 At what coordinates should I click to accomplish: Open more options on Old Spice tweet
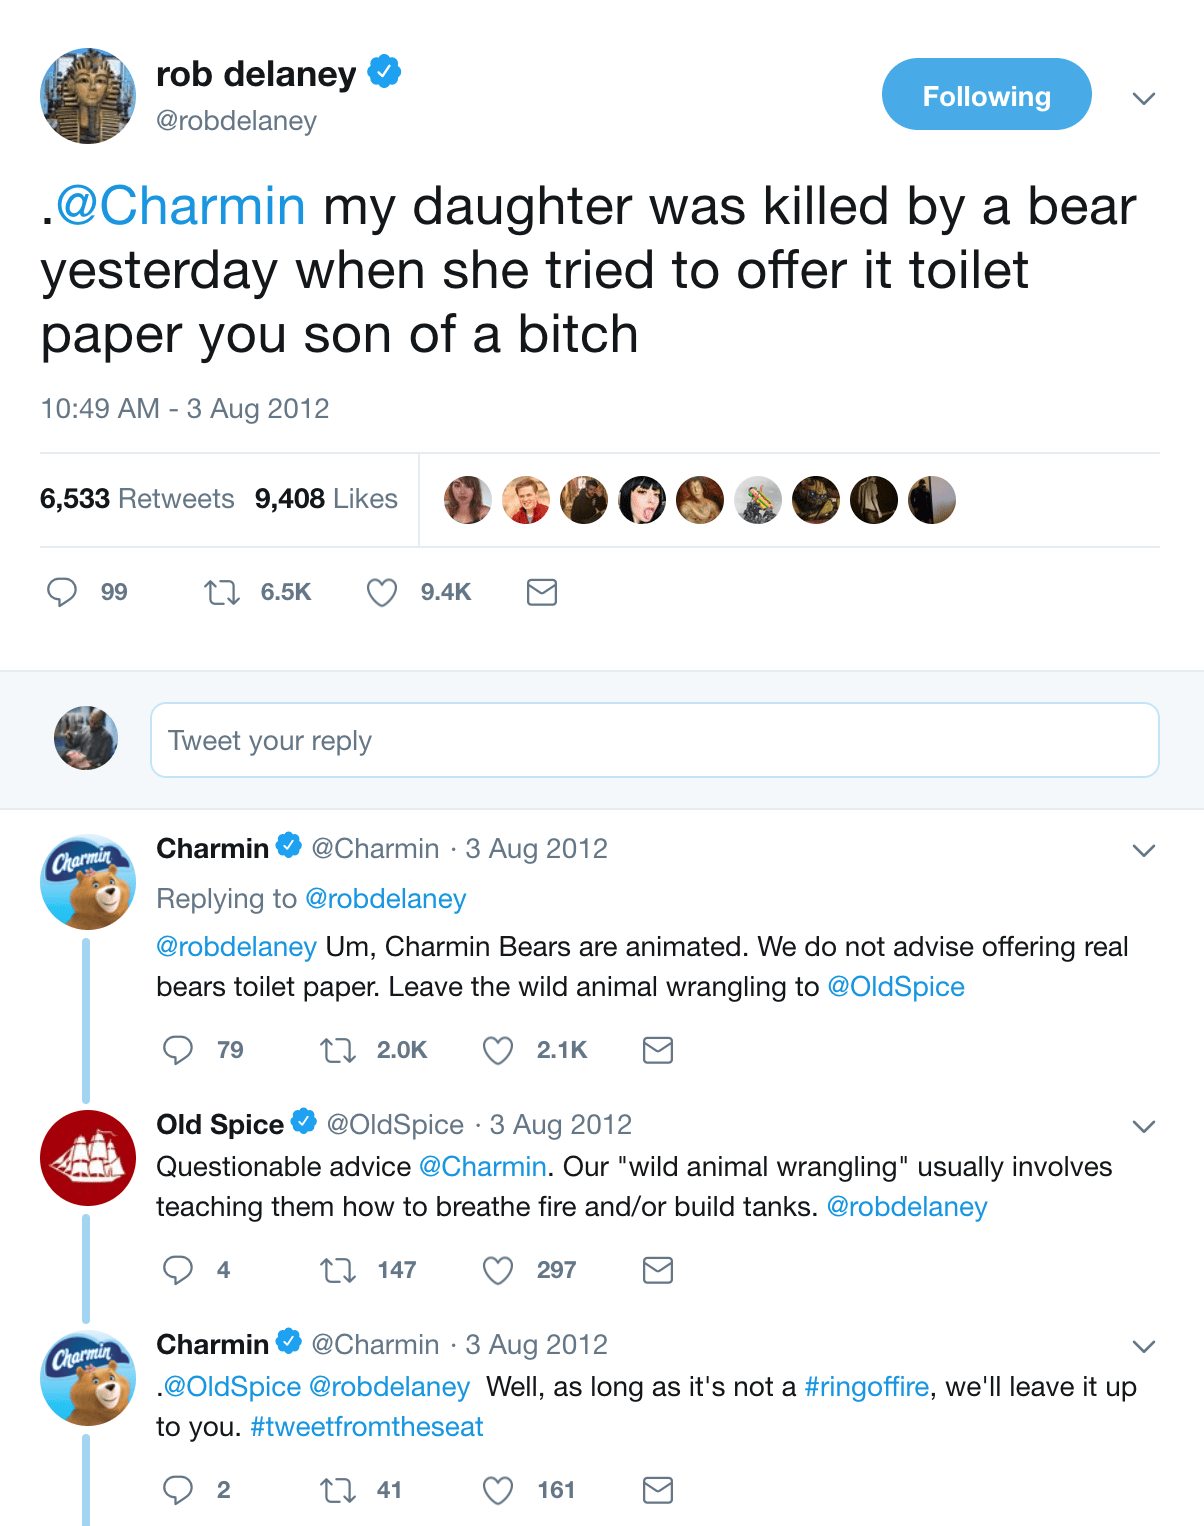(x=1144, y=1126)
